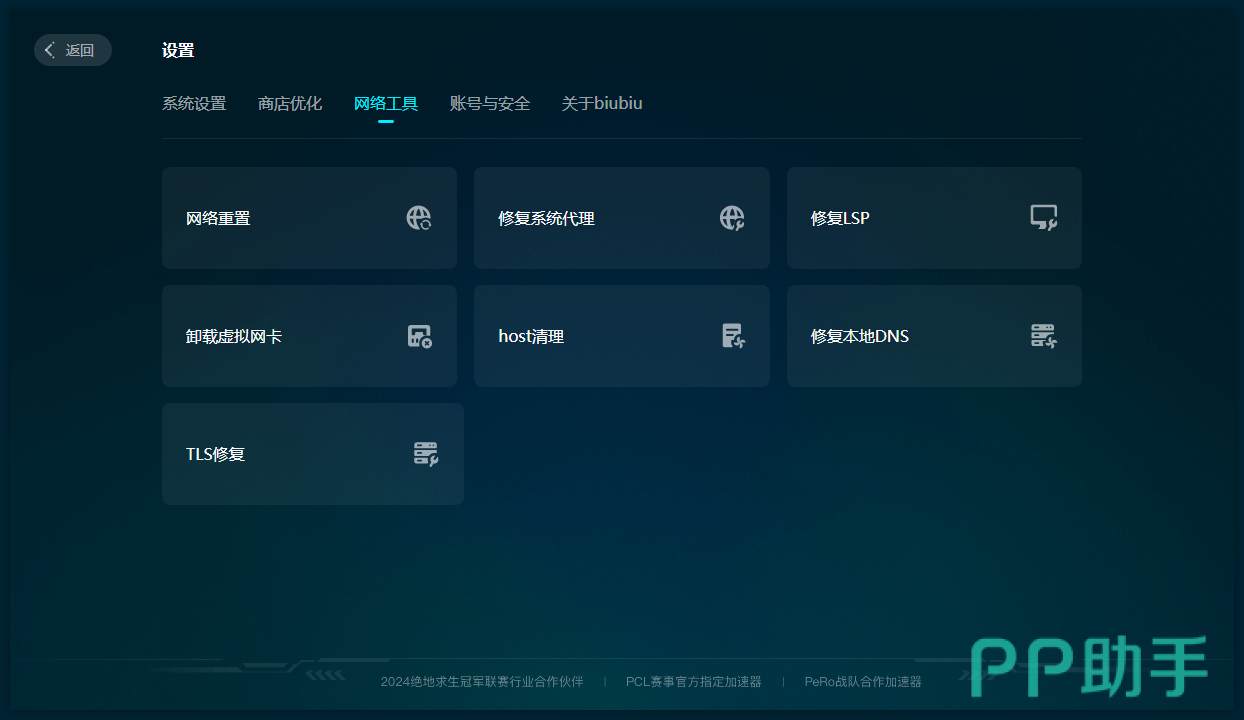1244x720 pixels.
Task: Click the globe icon on 网络重置 card
Action: [x=419, y=218]
